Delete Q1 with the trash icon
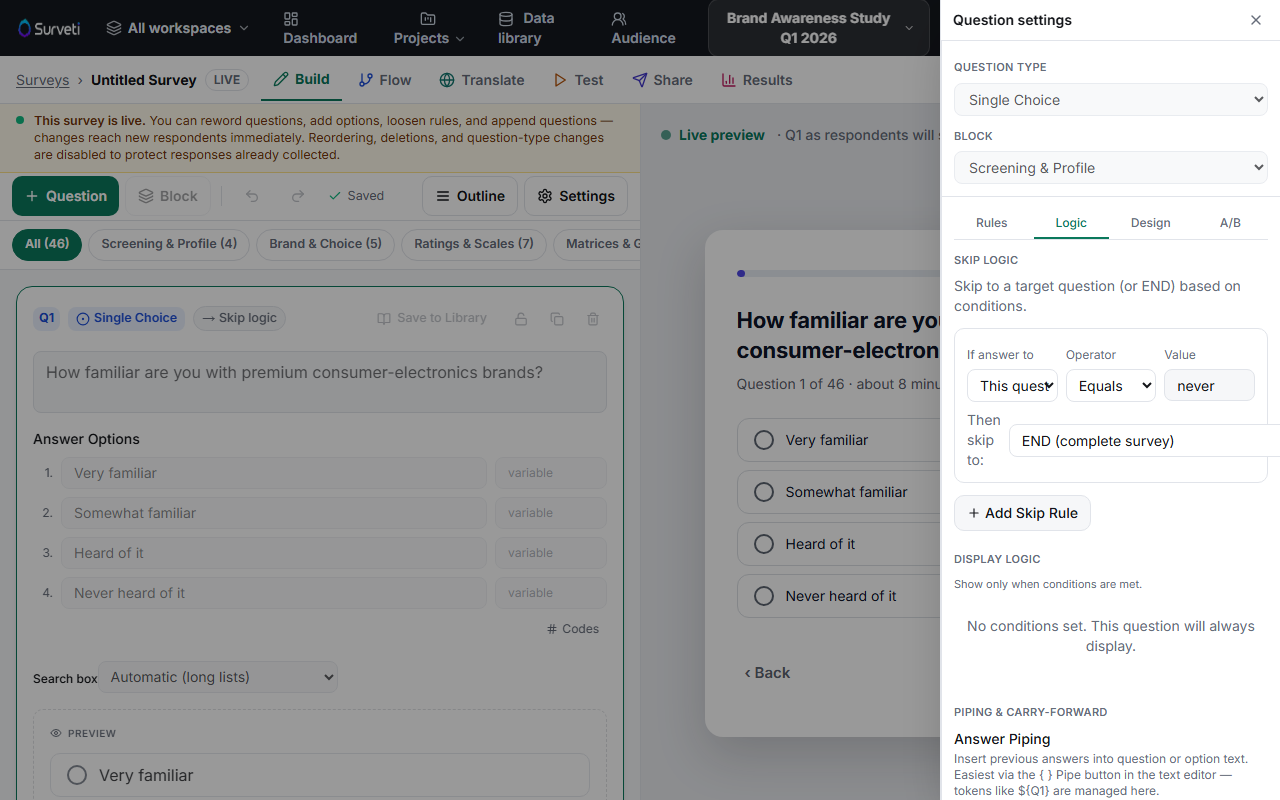Viewport: 1280px width, 800px height. 593,319
